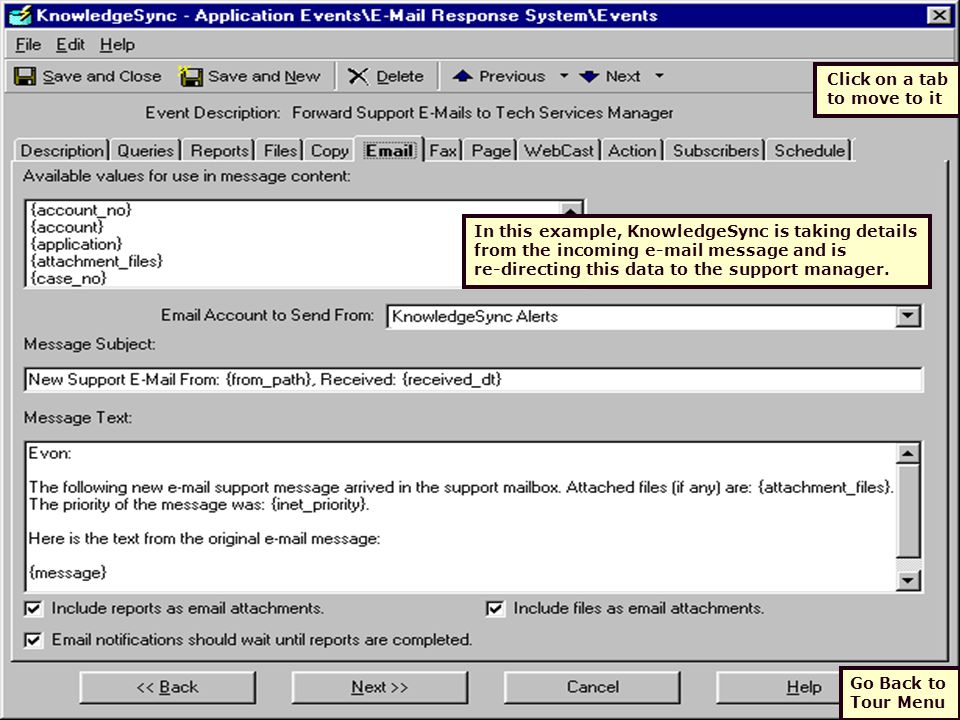Click {inet_priority} in message text
The image size is (960, 720).
tap(319, 505)
